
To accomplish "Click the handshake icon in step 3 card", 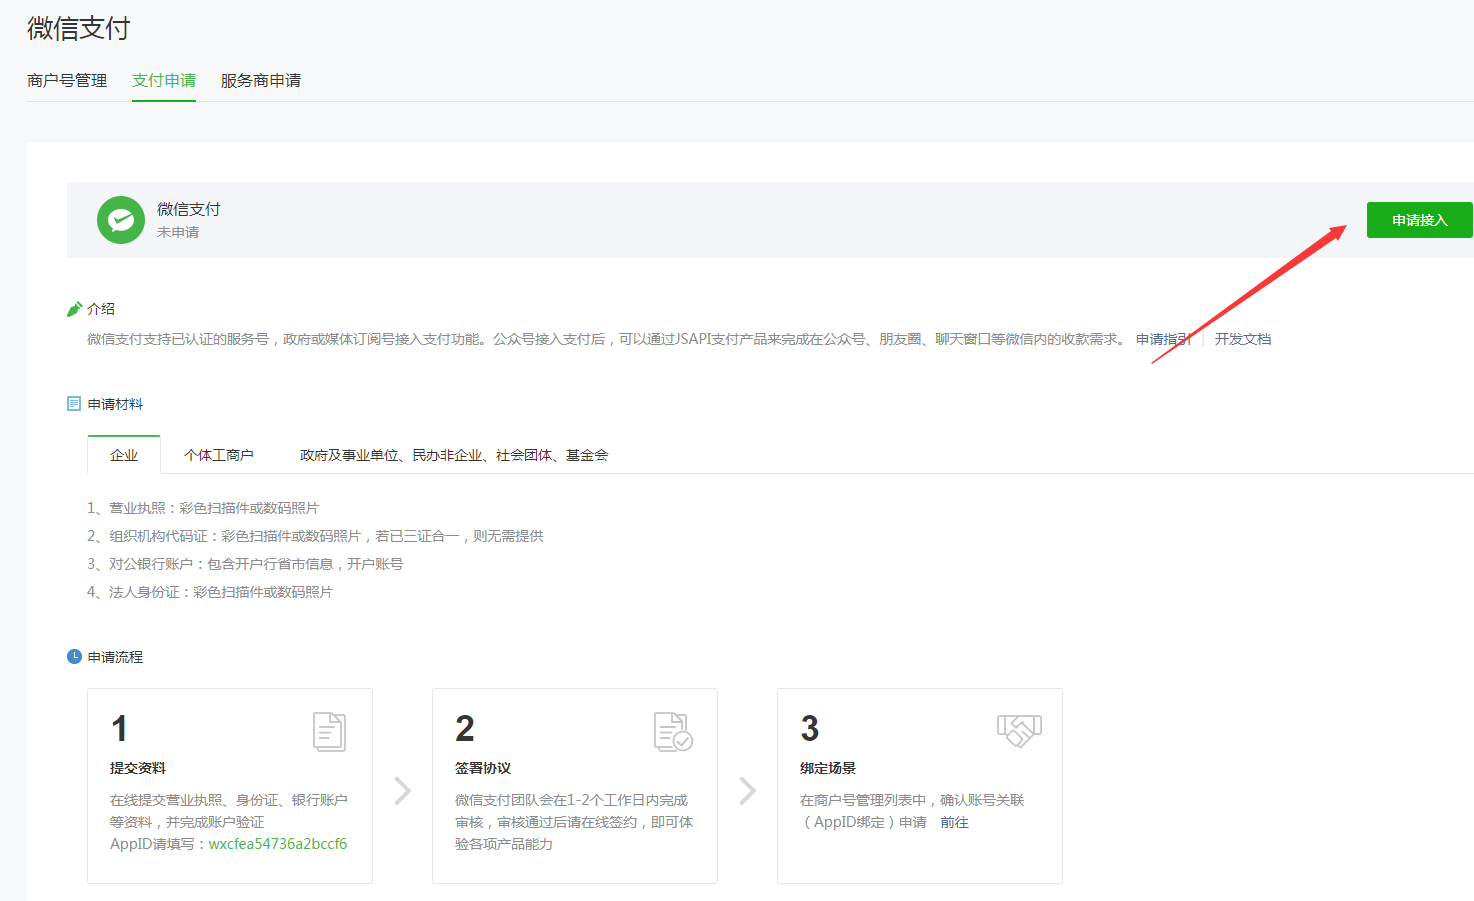I will (1019, 731).
